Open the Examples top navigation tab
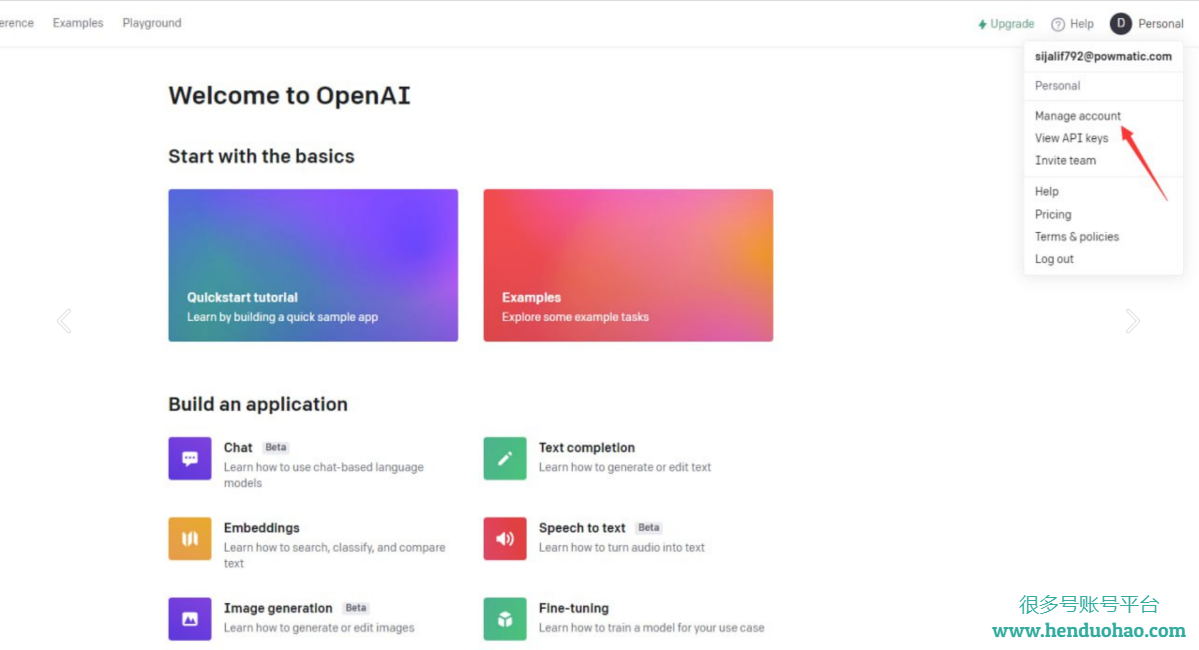 (78, 23)
